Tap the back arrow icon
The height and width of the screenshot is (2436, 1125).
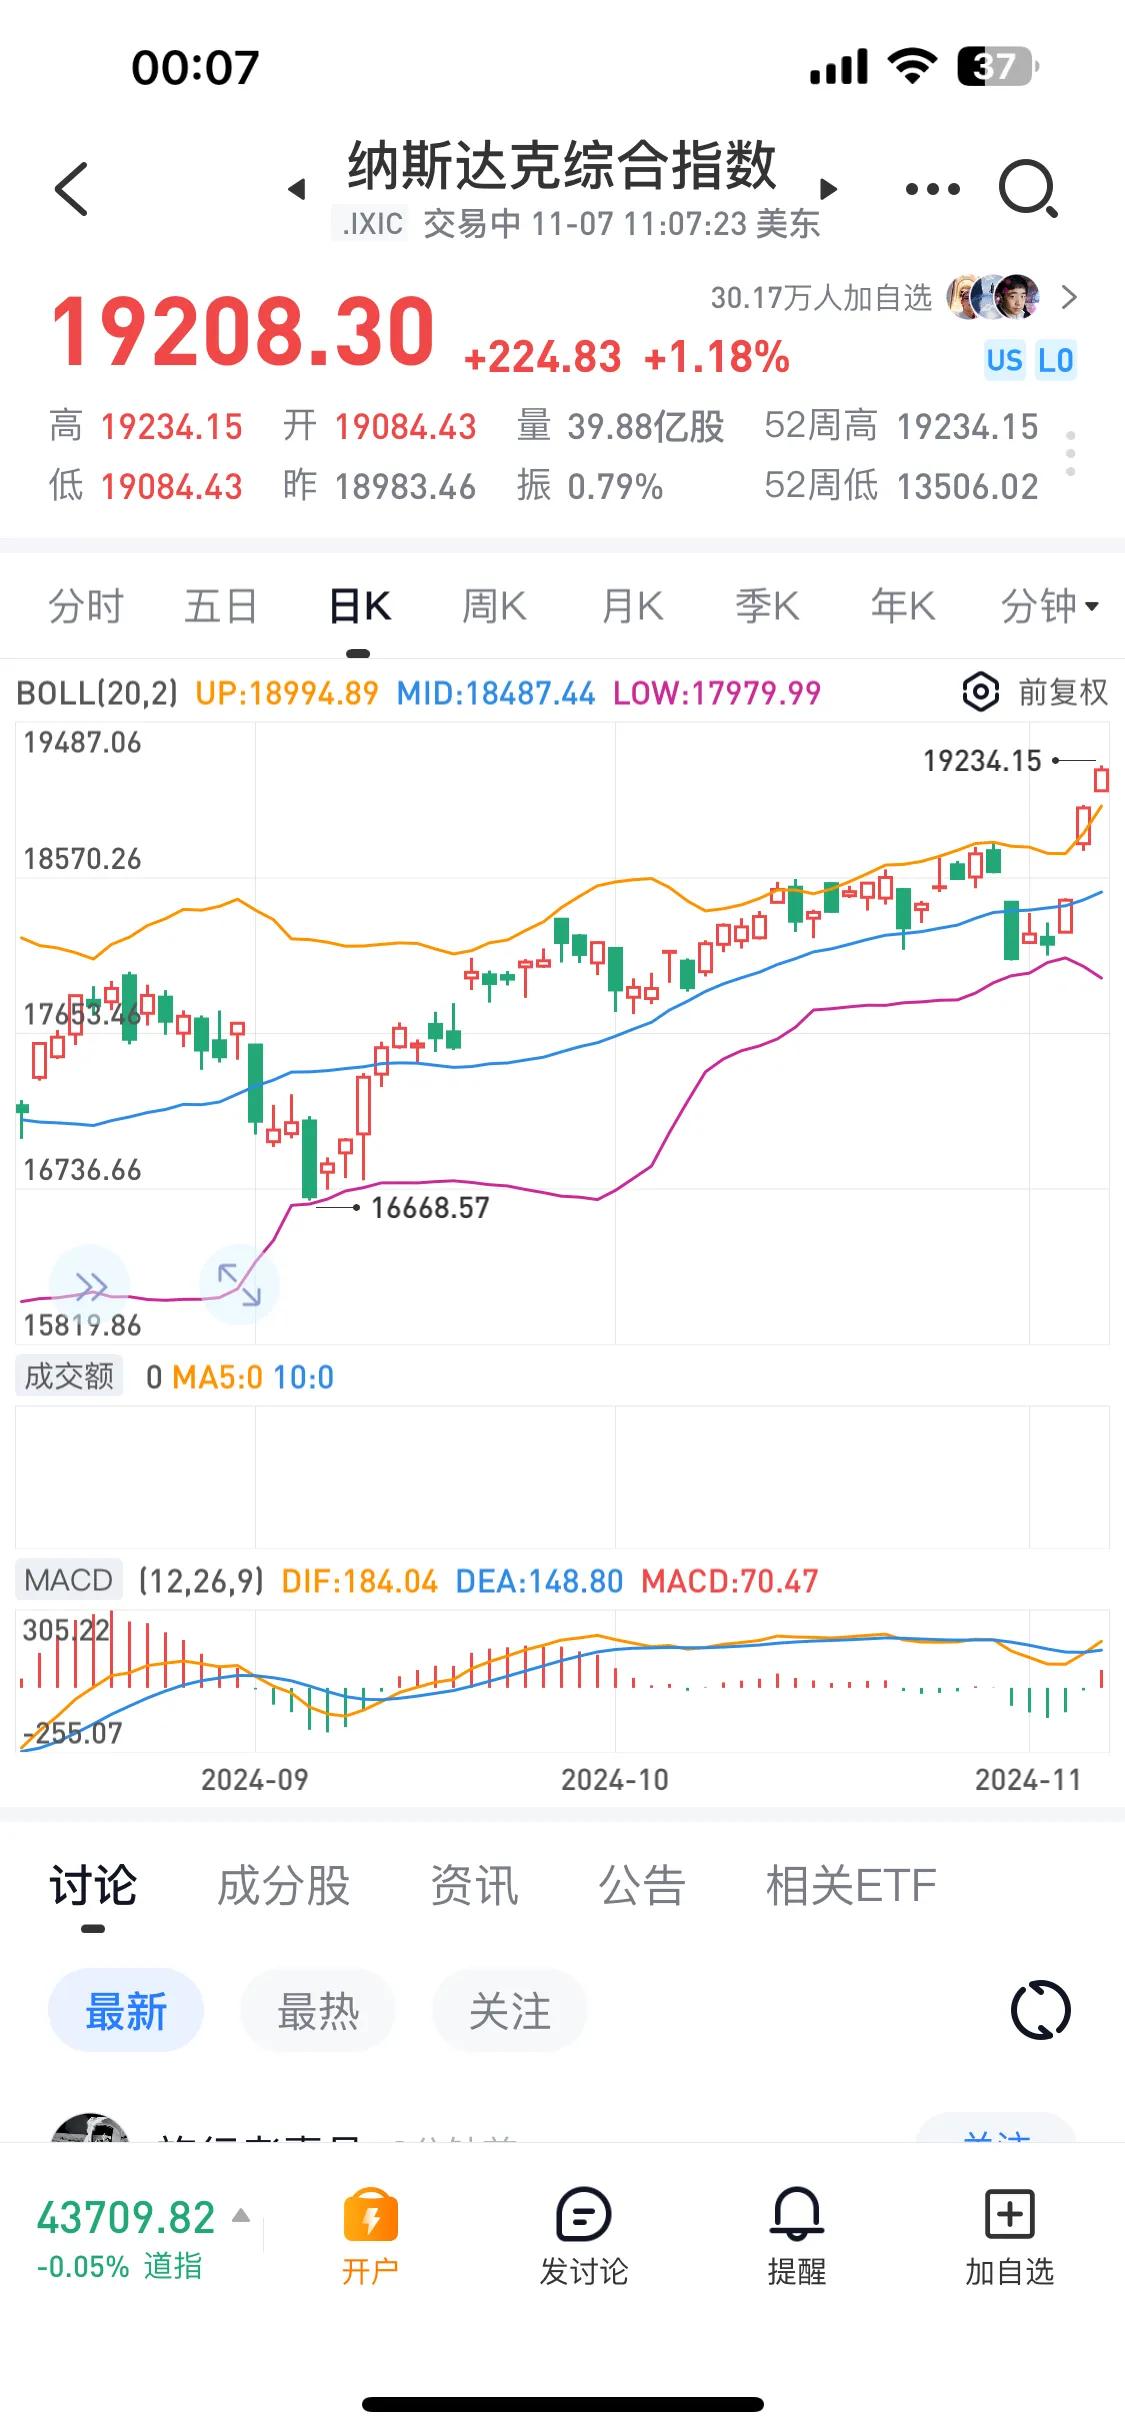click(71, 188)
